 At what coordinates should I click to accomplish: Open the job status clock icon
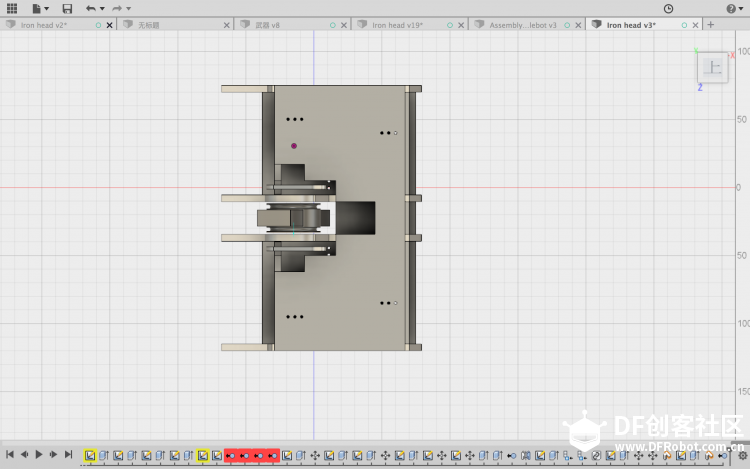[x=668, y=9]
